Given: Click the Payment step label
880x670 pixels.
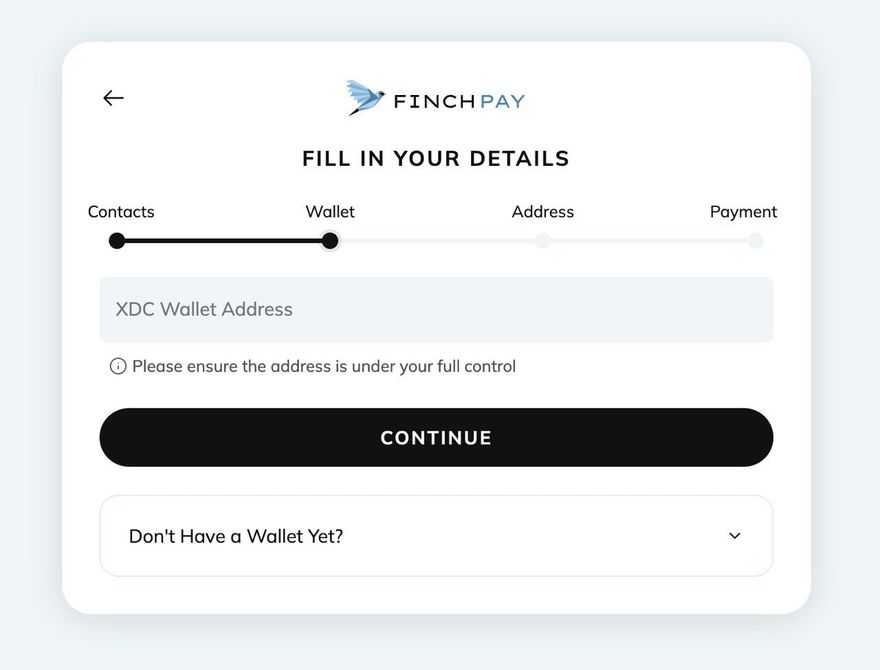Looking at the screenshot, I should pyautogui.click(x=743, y=212).
